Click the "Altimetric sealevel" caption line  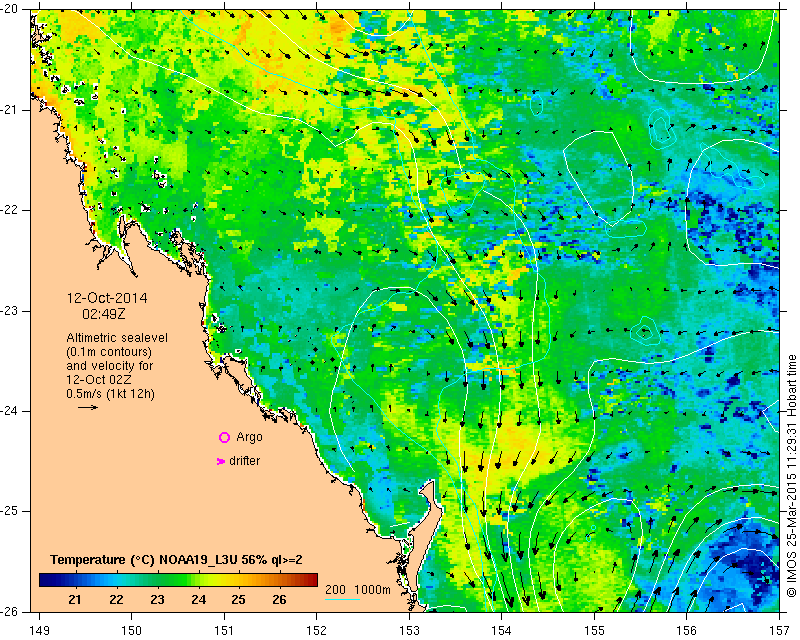point(117,338)
